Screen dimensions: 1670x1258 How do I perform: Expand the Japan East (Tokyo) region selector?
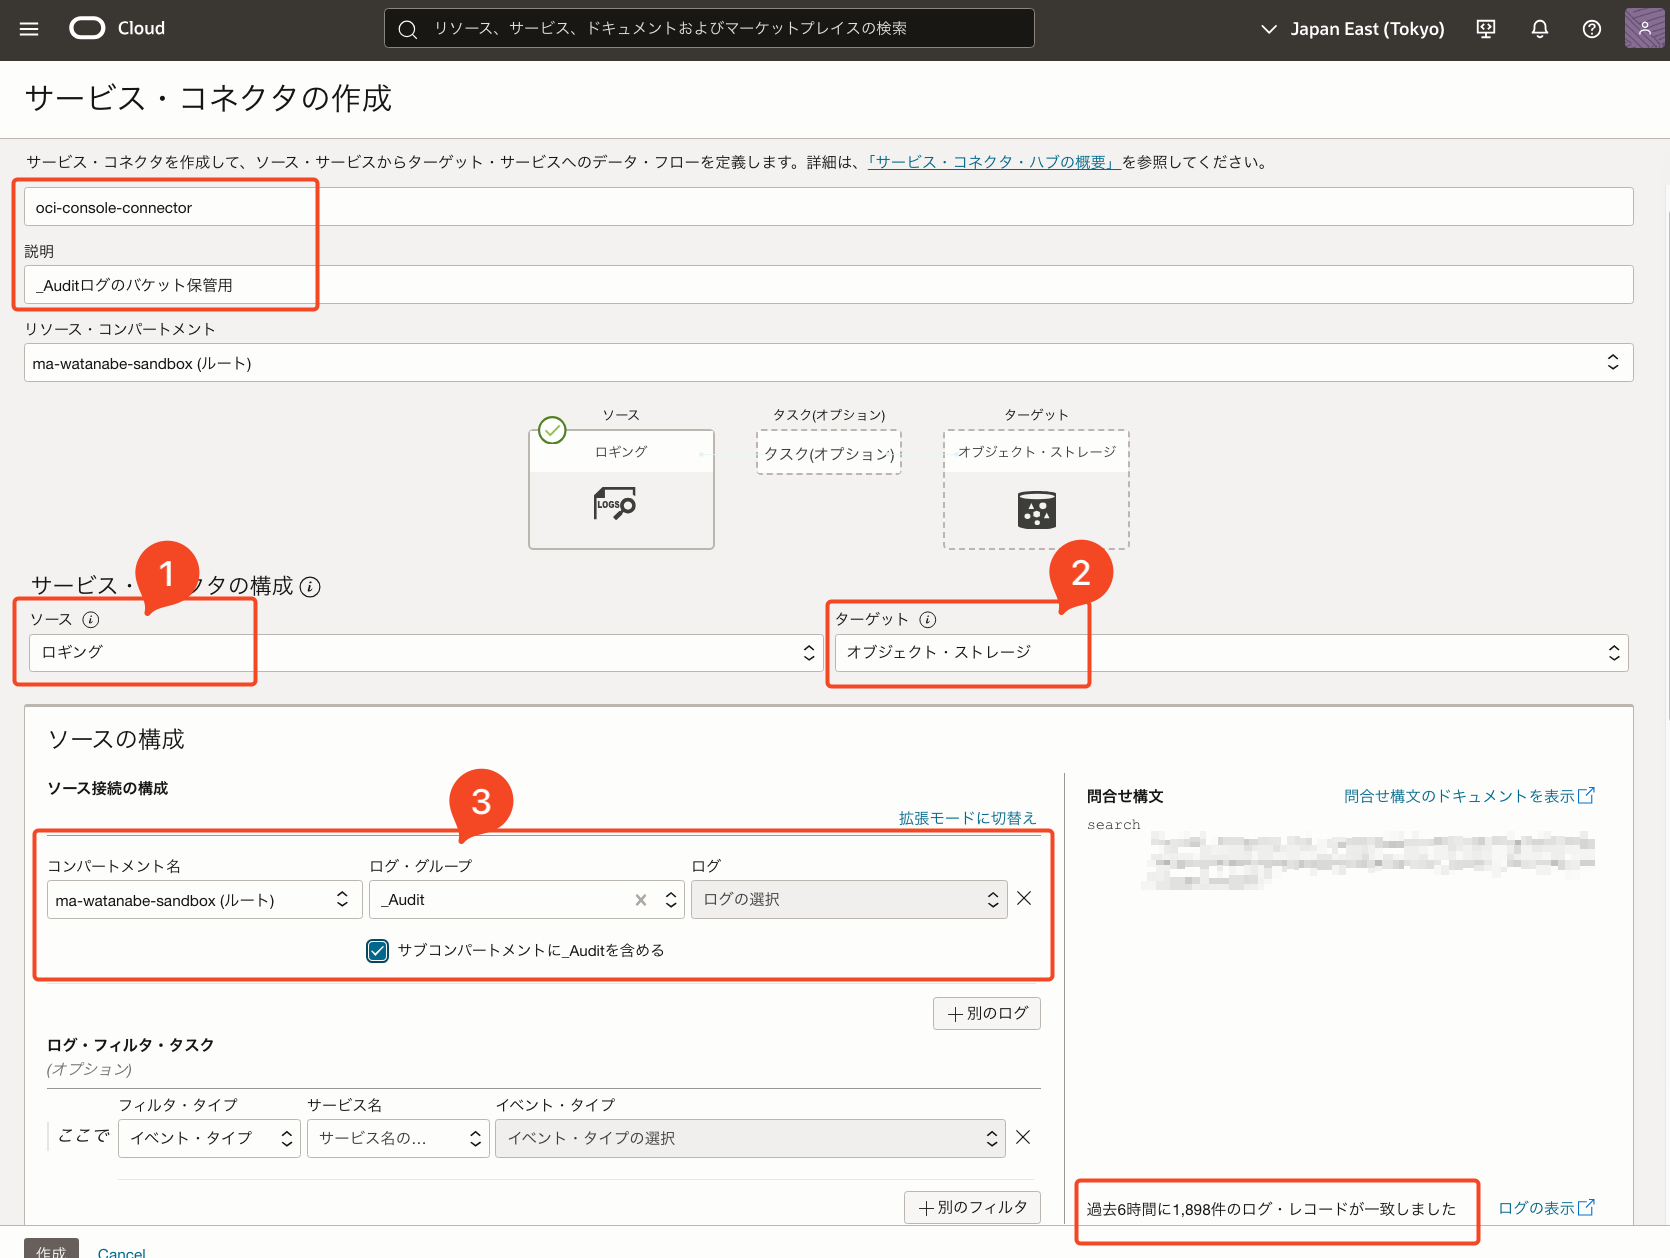(x=1353, y=29)
